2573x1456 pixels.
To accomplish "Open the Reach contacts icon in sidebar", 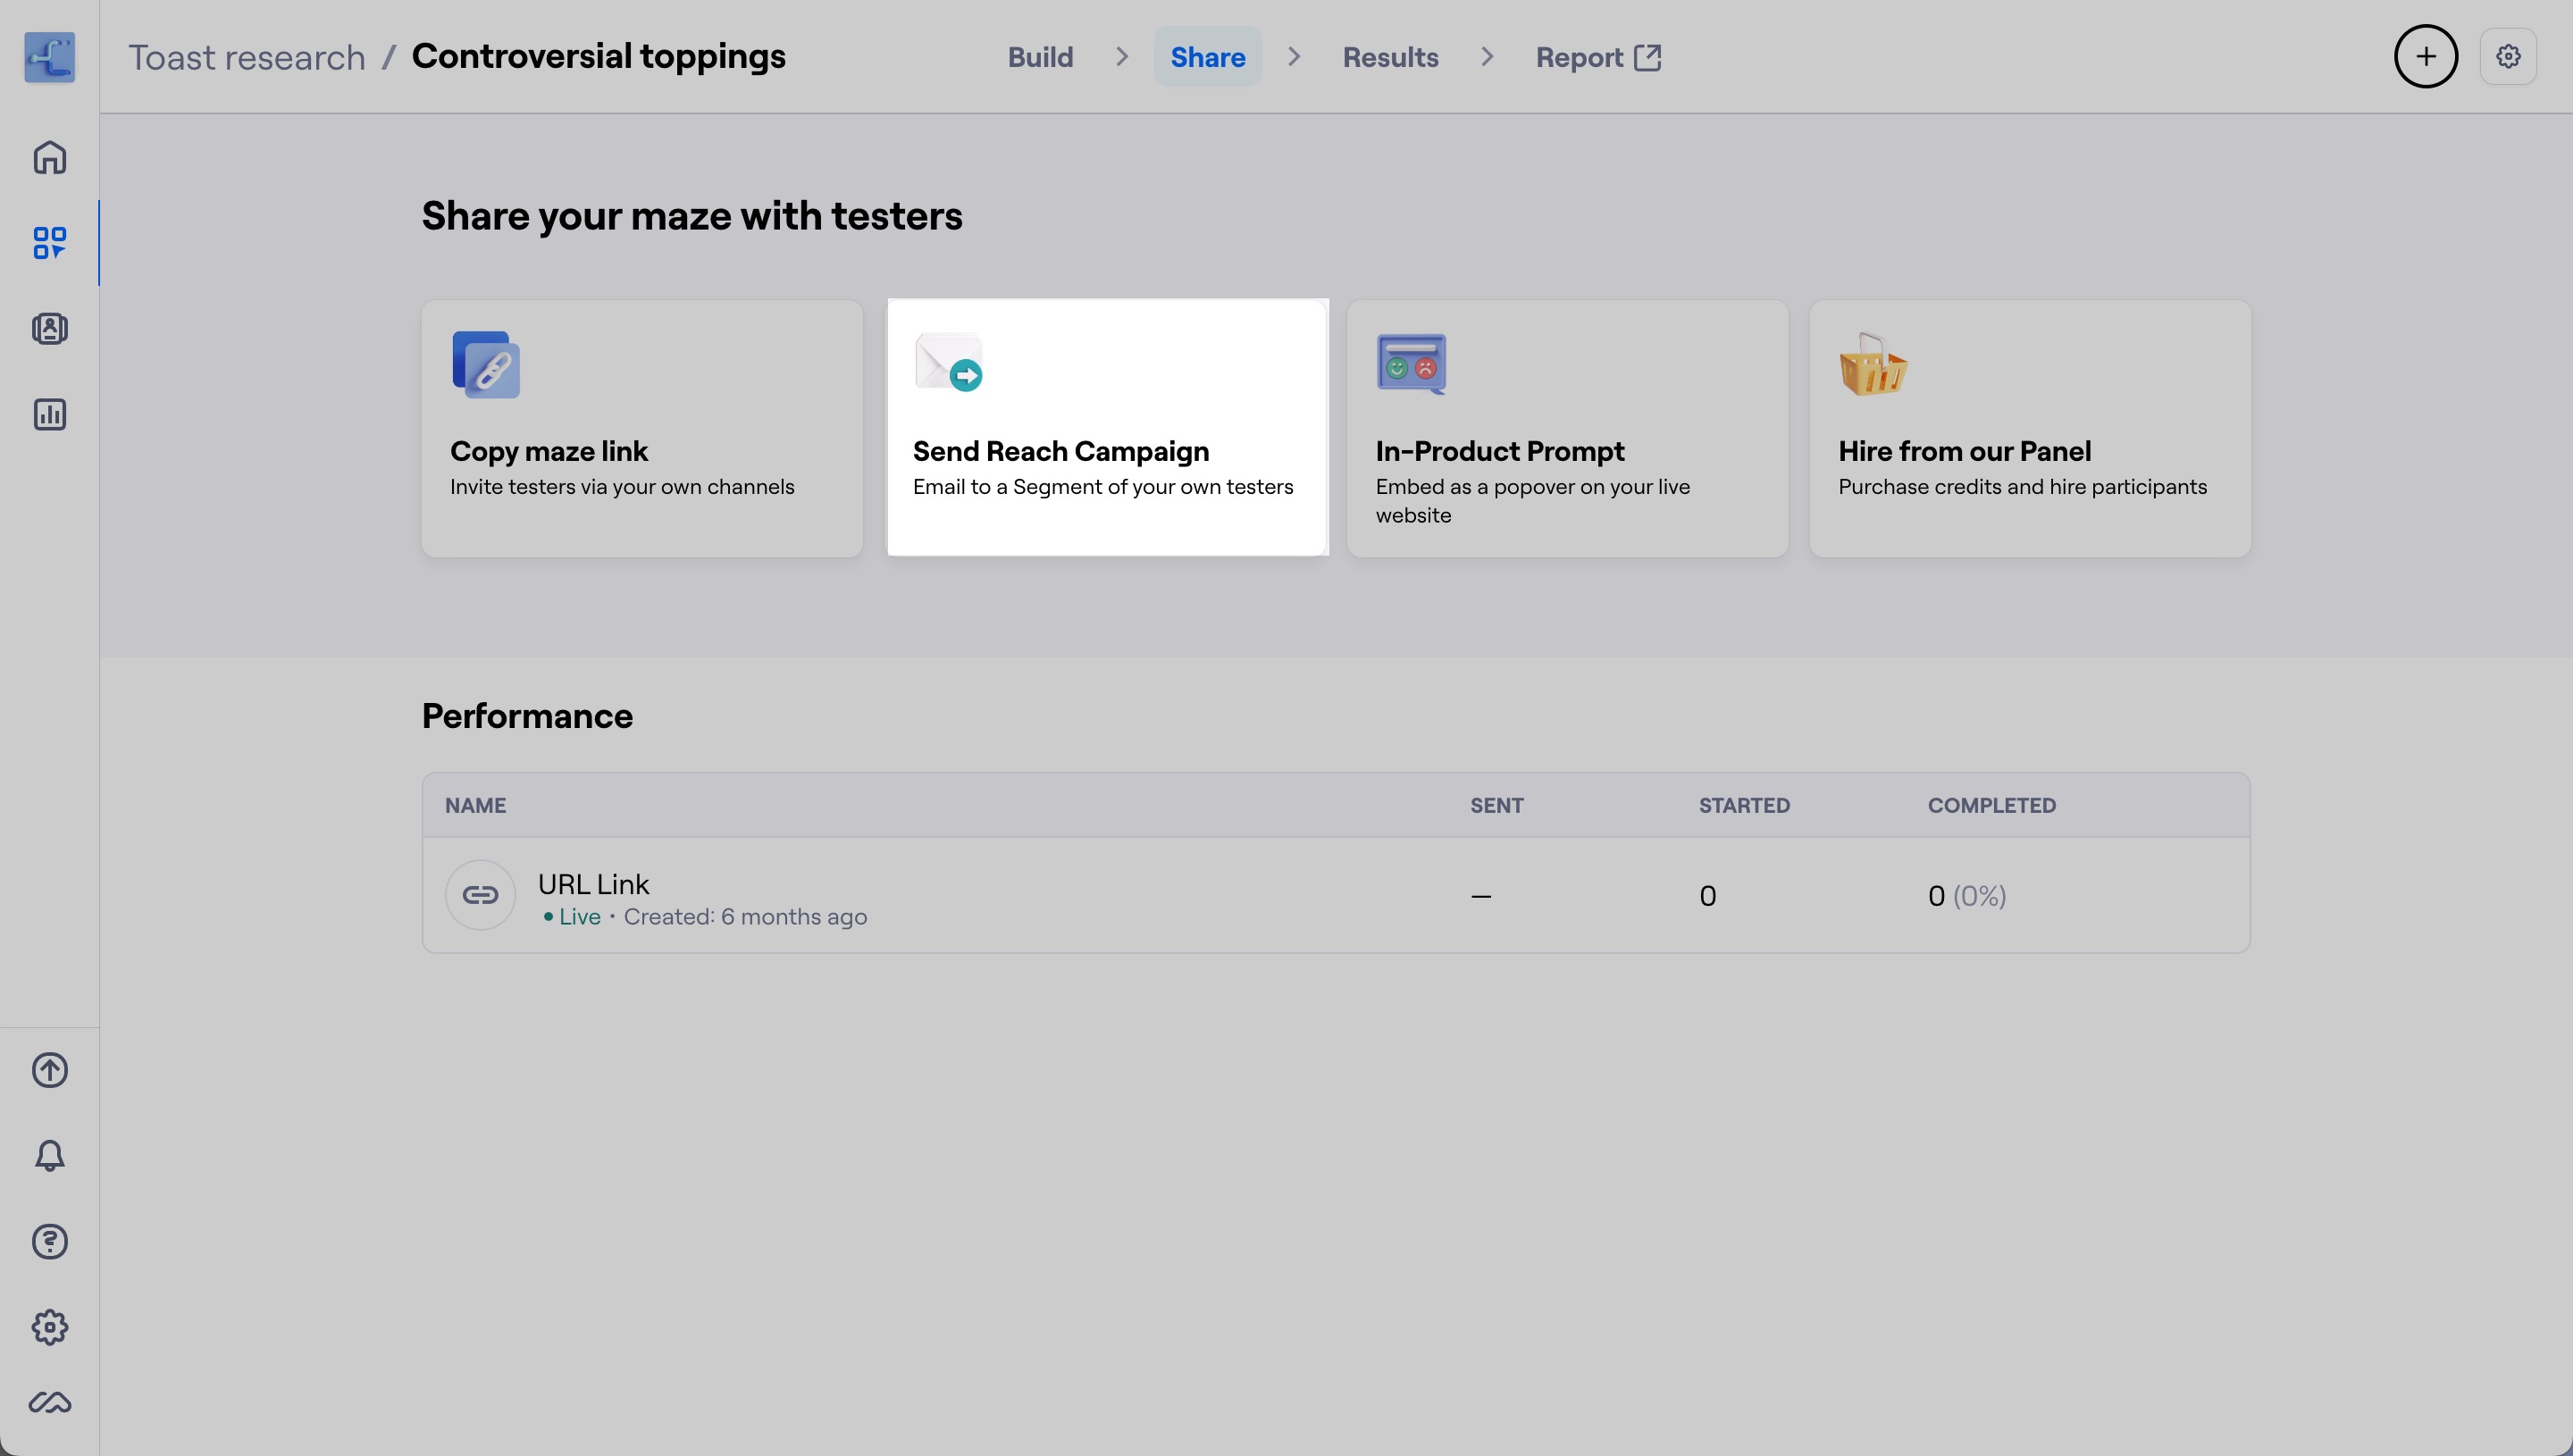I will (x=49, y=329).
